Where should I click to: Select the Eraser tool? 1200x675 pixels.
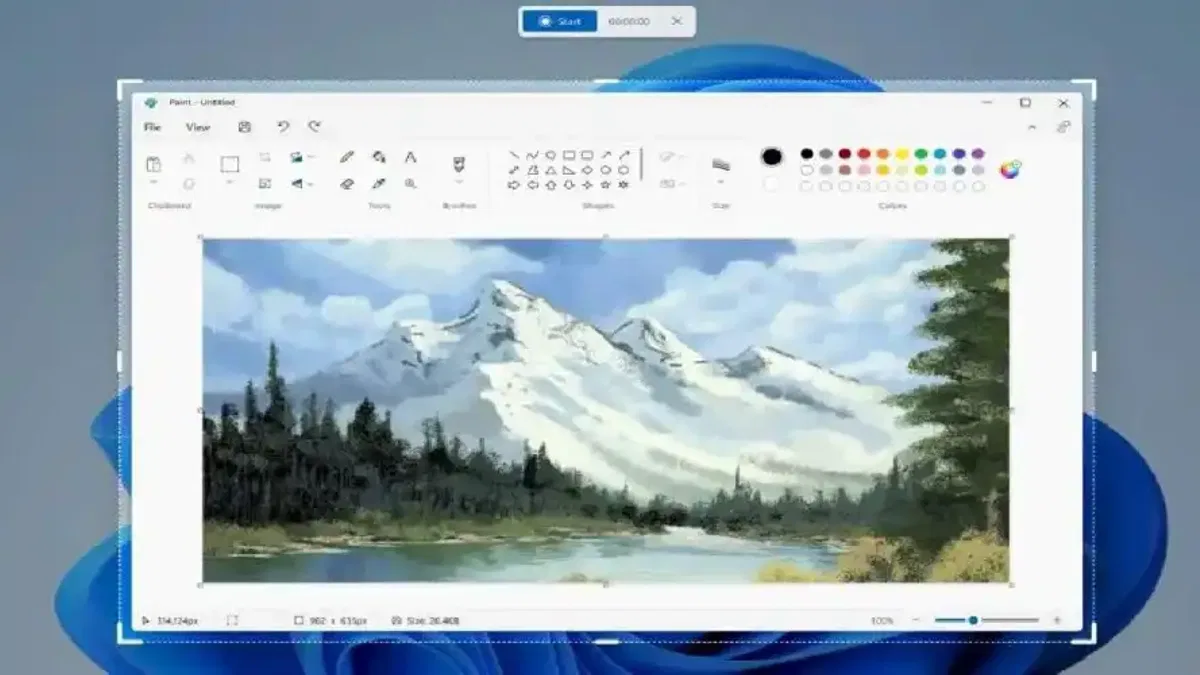pos(347,184)
